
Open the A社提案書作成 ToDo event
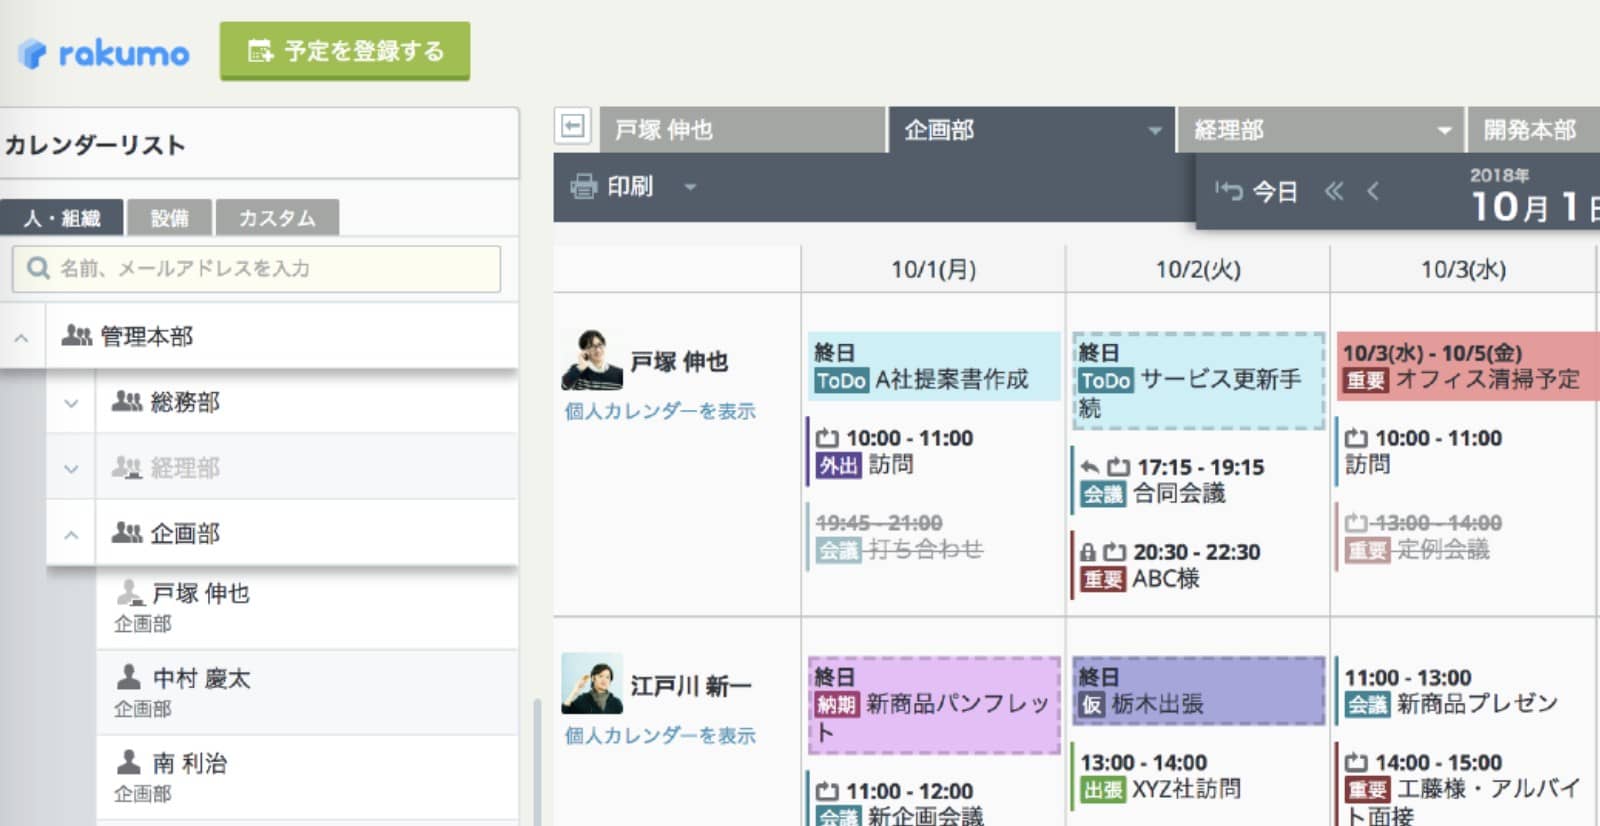pyautogui.click(x=934, y=366)
